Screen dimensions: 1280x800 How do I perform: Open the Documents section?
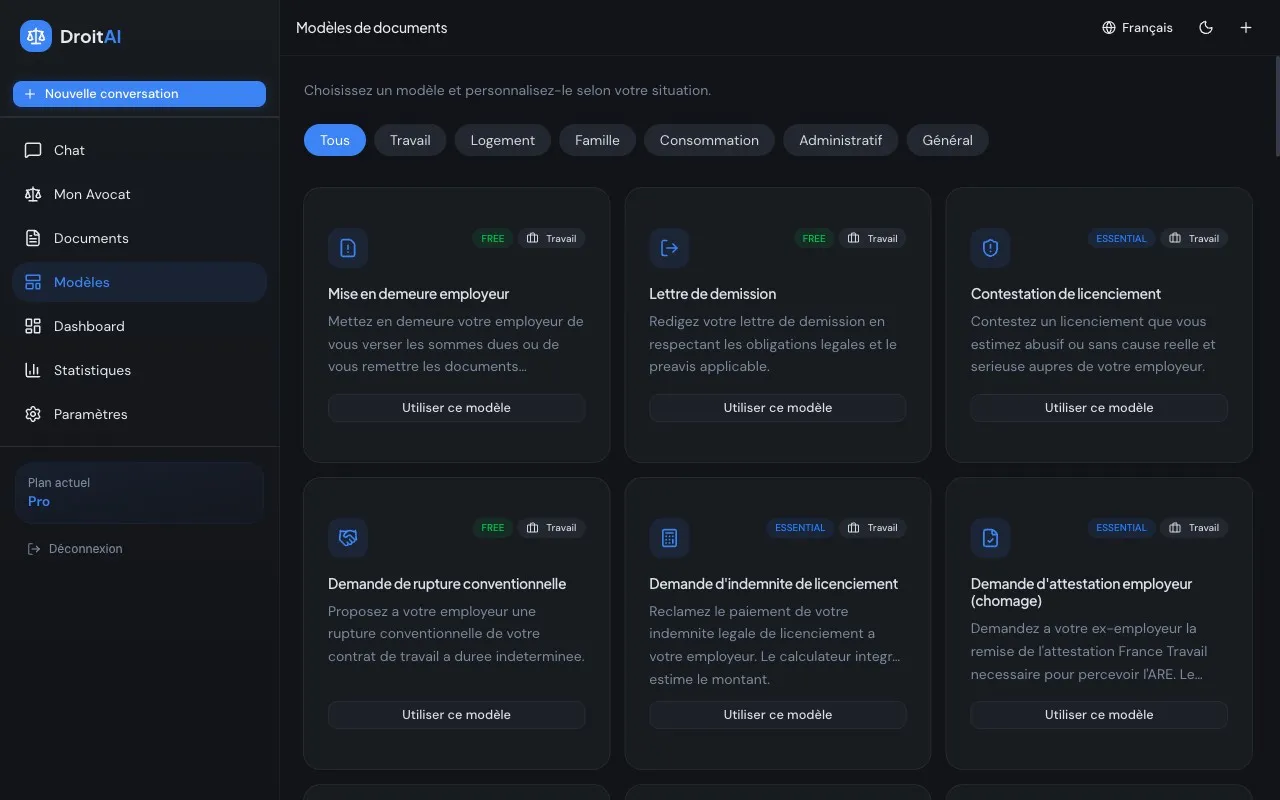[x=92, y=238]
